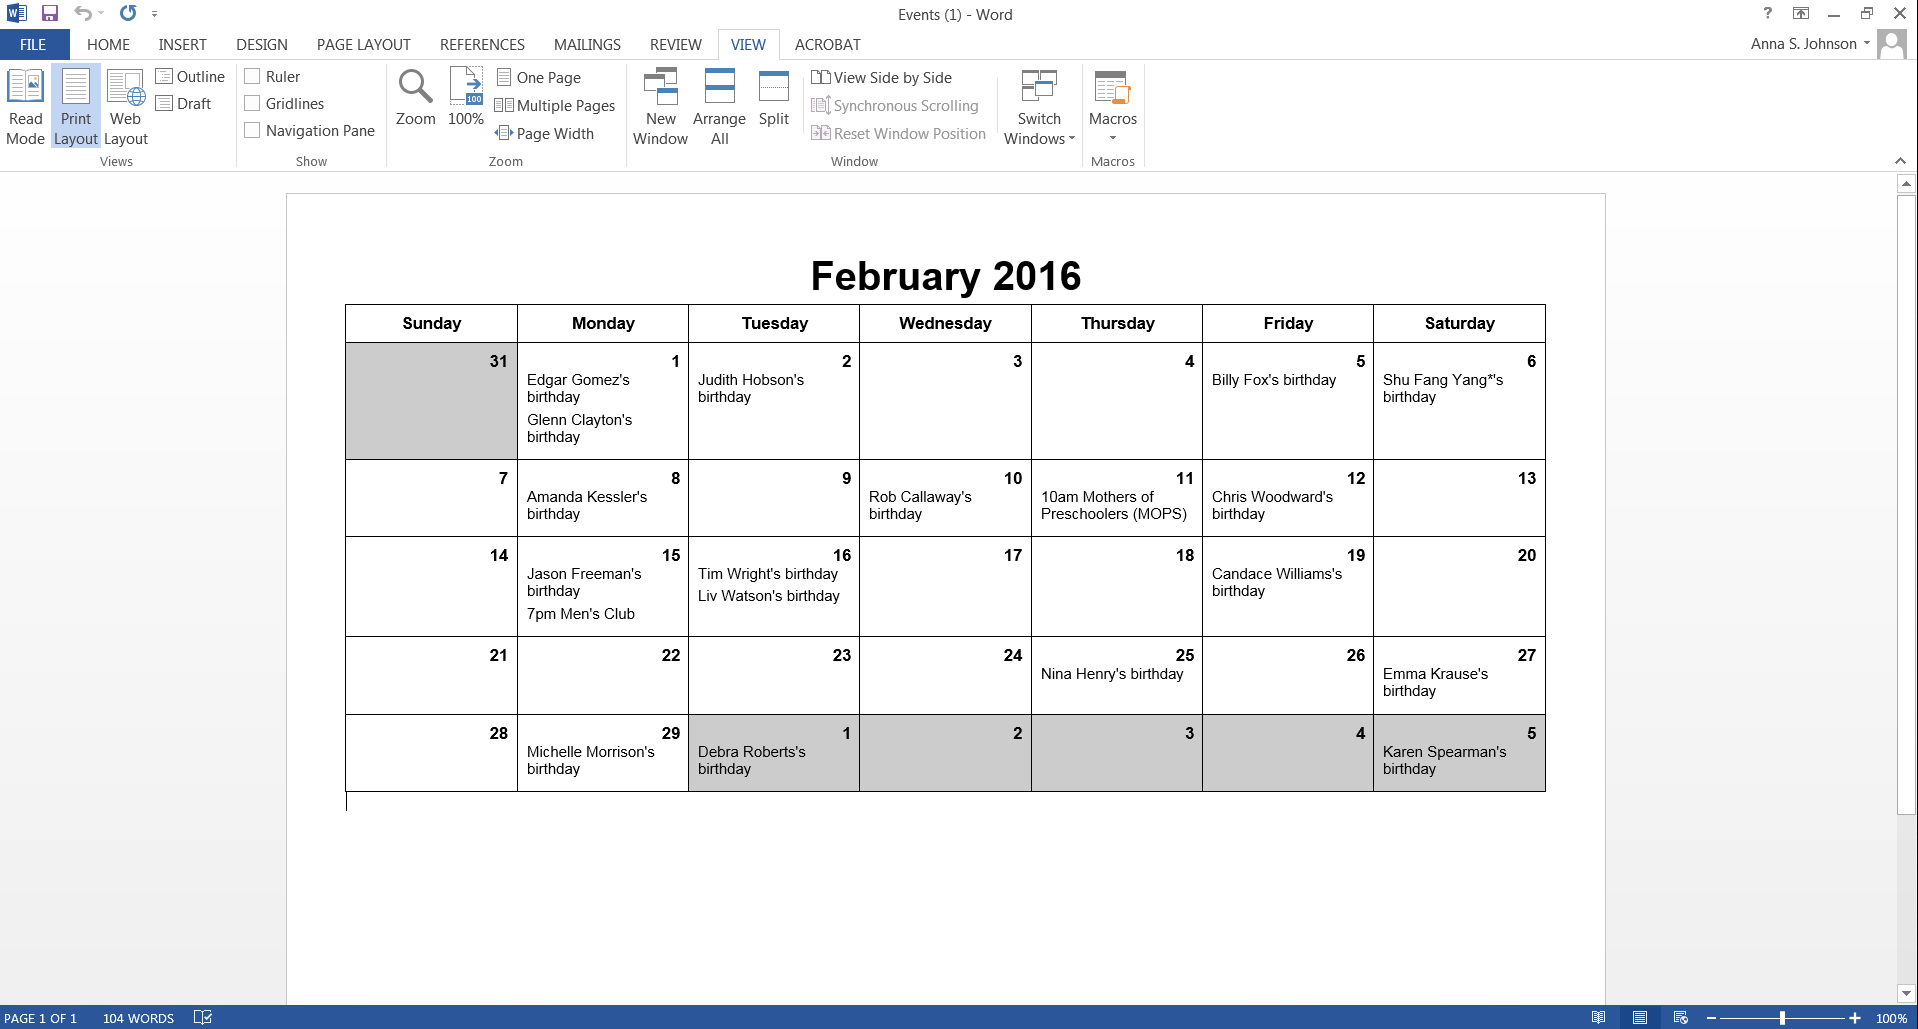Open a New Window
Viewport: 1918px width, 1029px height.
[x=661, y=107]
